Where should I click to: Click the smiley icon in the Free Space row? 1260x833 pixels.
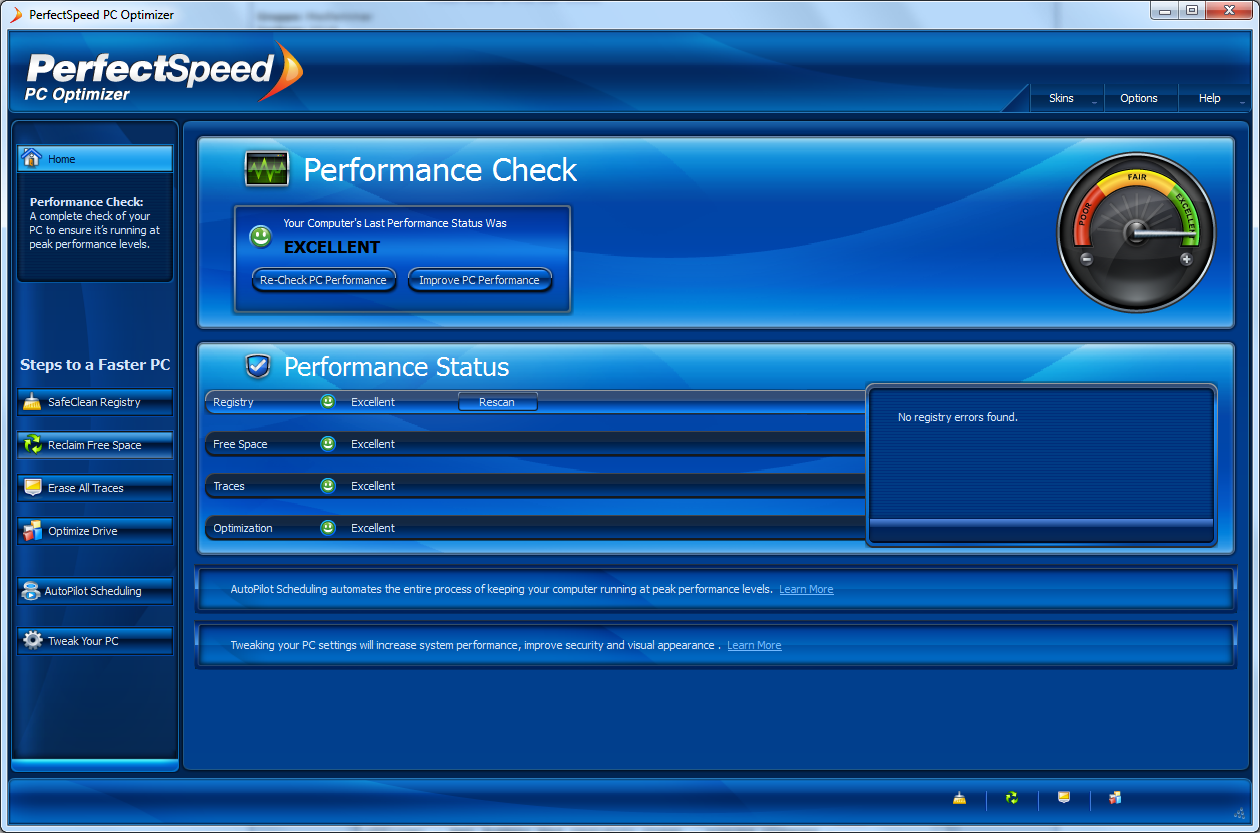[328, 443]
